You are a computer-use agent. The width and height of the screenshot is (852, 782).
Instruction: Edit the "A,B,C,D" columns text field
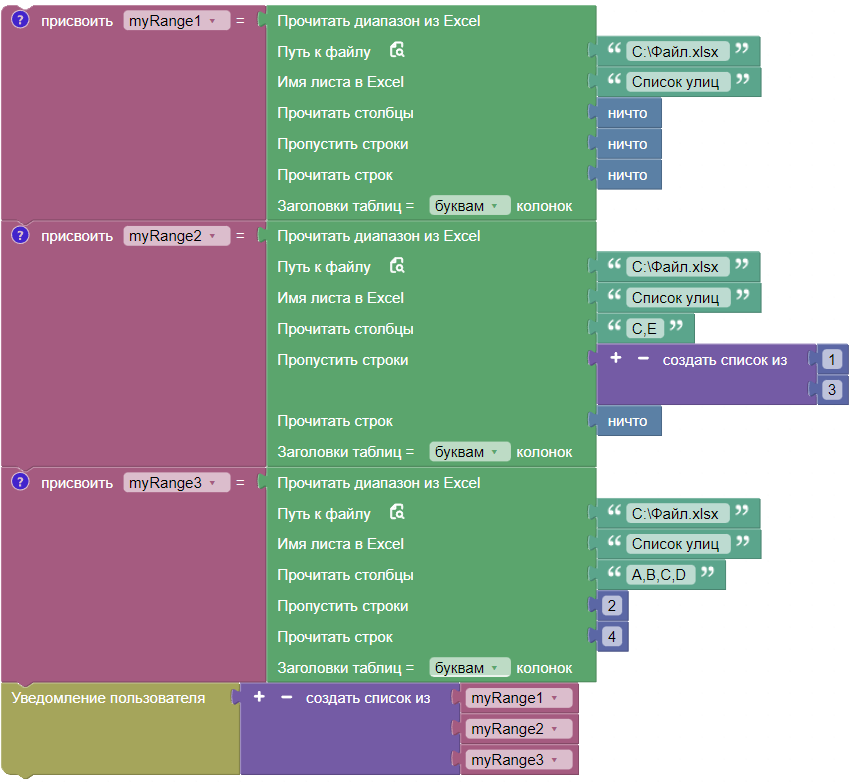point(660,574)
